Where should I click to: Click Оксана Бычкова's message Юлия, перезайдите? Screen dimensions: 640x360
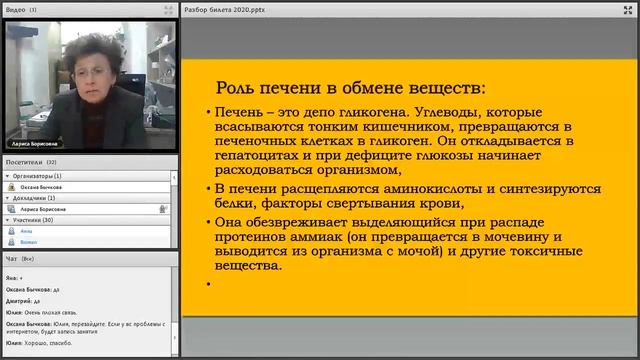[x=86, y=328]
